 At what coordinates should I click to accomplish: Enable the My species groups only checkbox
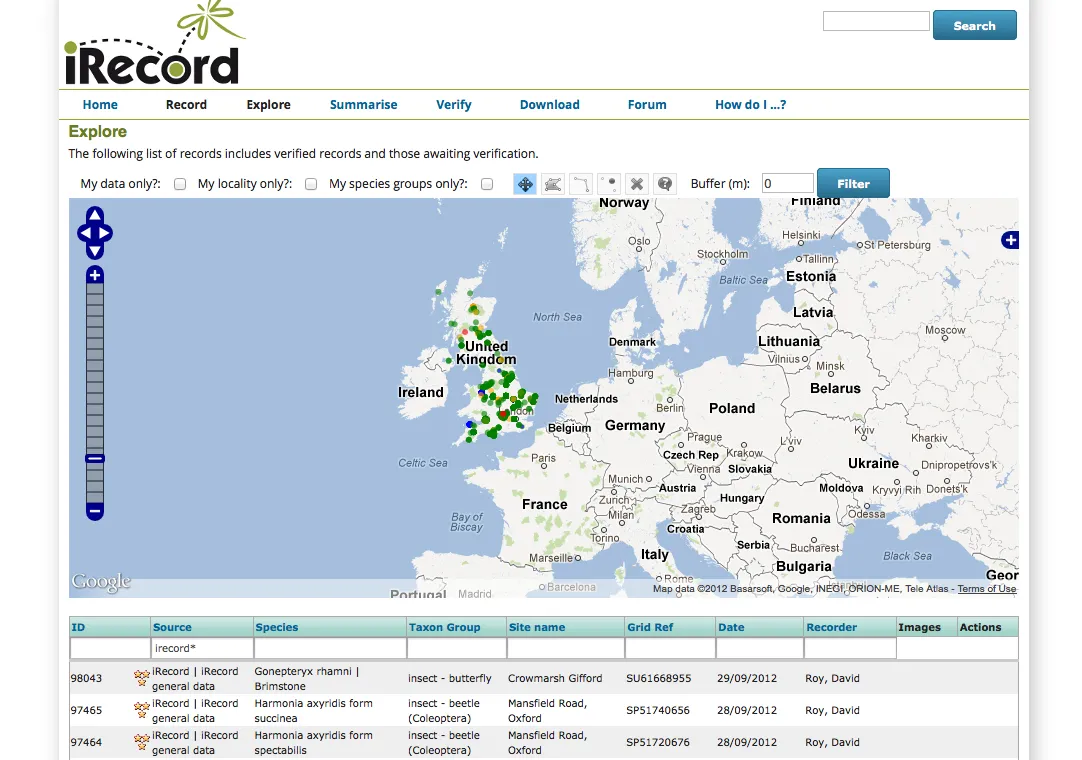(487, 184)
